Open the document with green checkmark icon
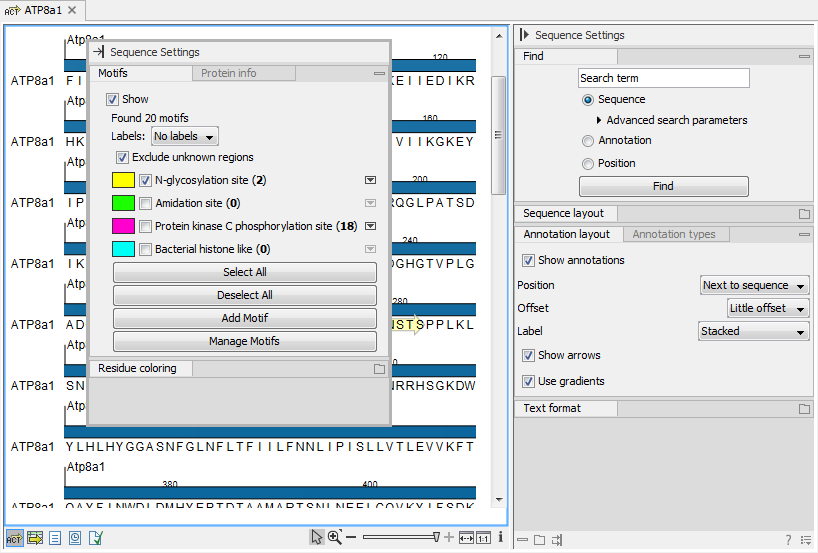Screen dimensions: 818x553 pos(96,538)
